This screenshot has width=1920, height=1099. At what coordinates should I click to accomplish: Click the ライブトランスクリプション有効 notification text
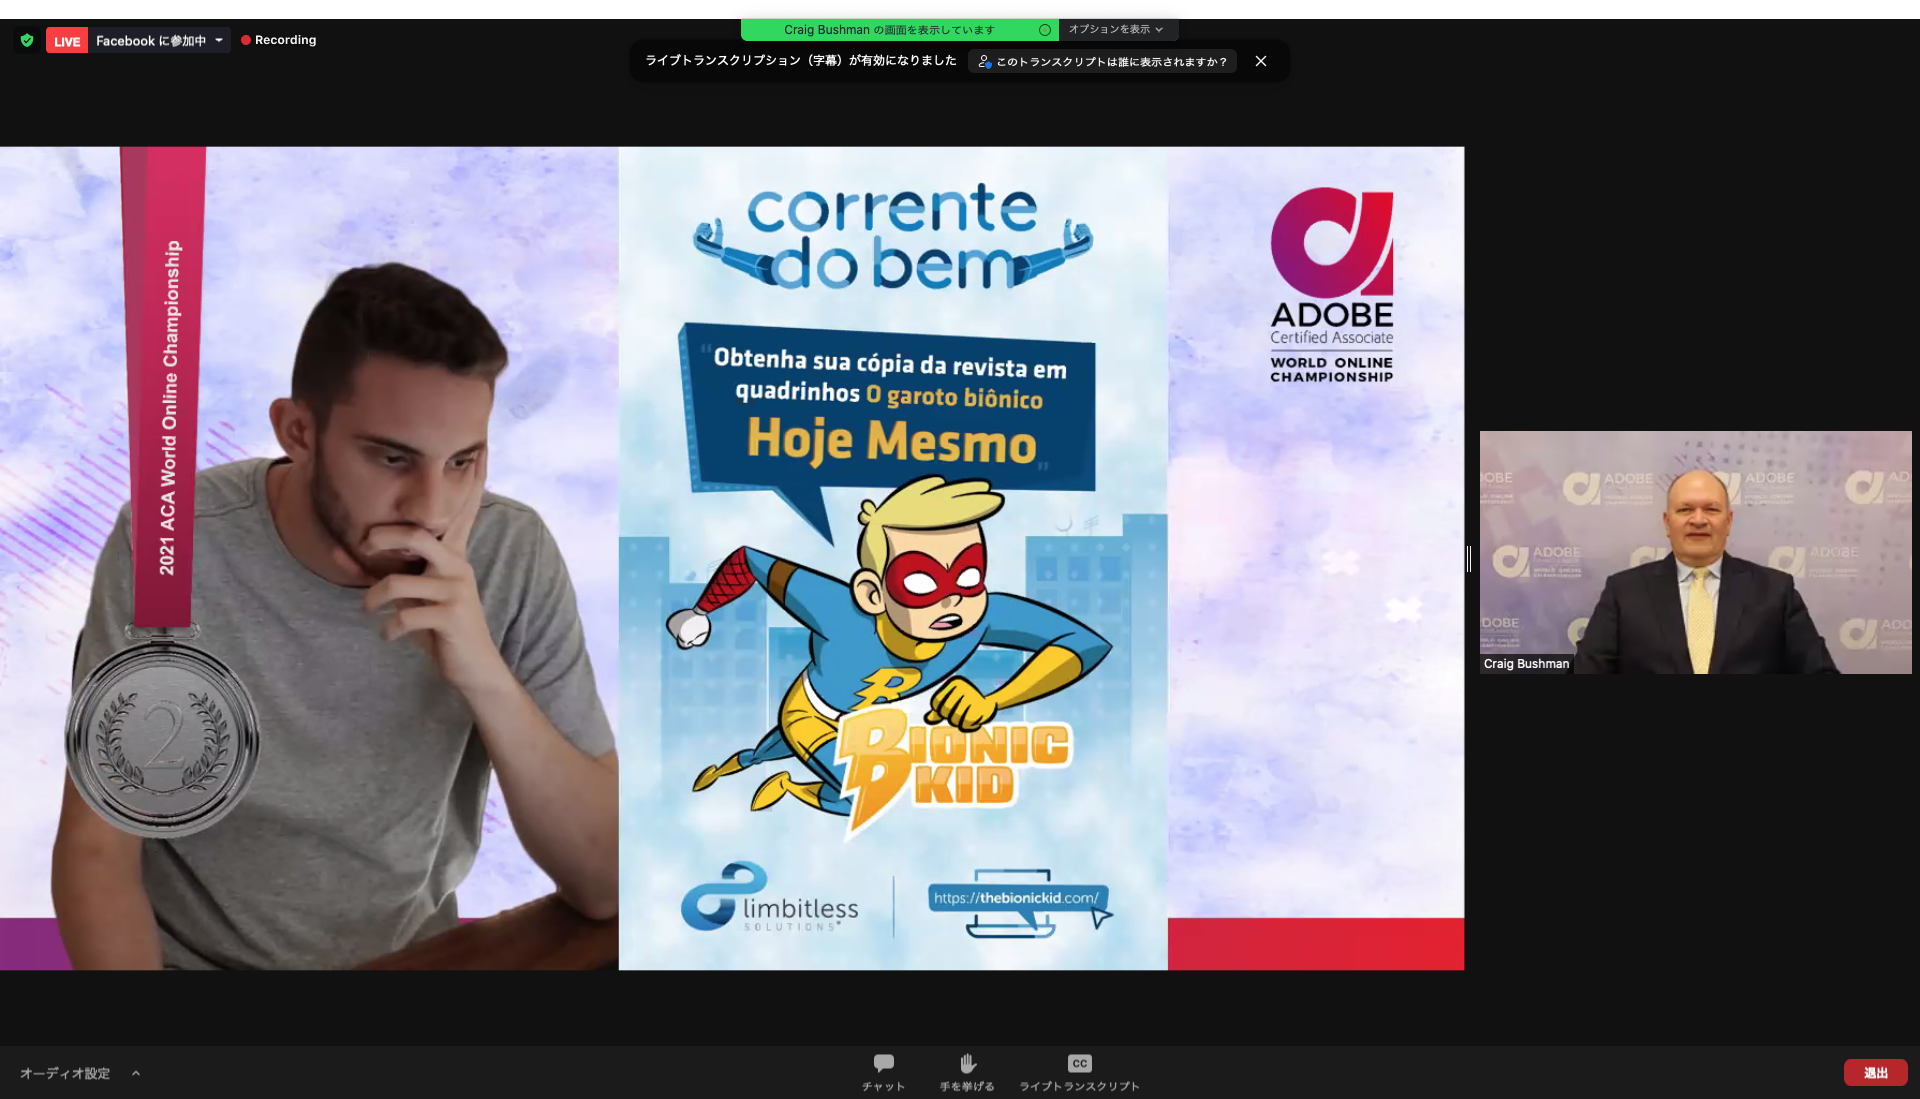pos(801,61)
